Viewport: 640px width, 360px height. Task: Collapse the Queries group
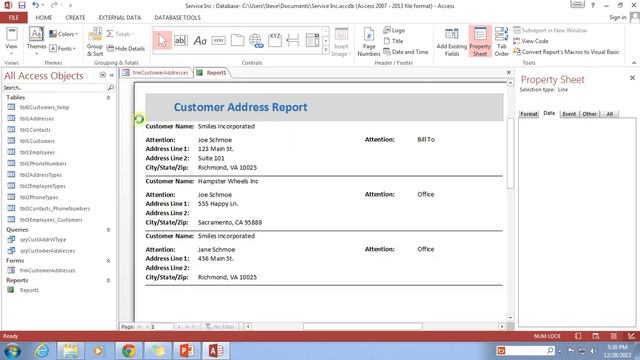[x=109, y=230]
